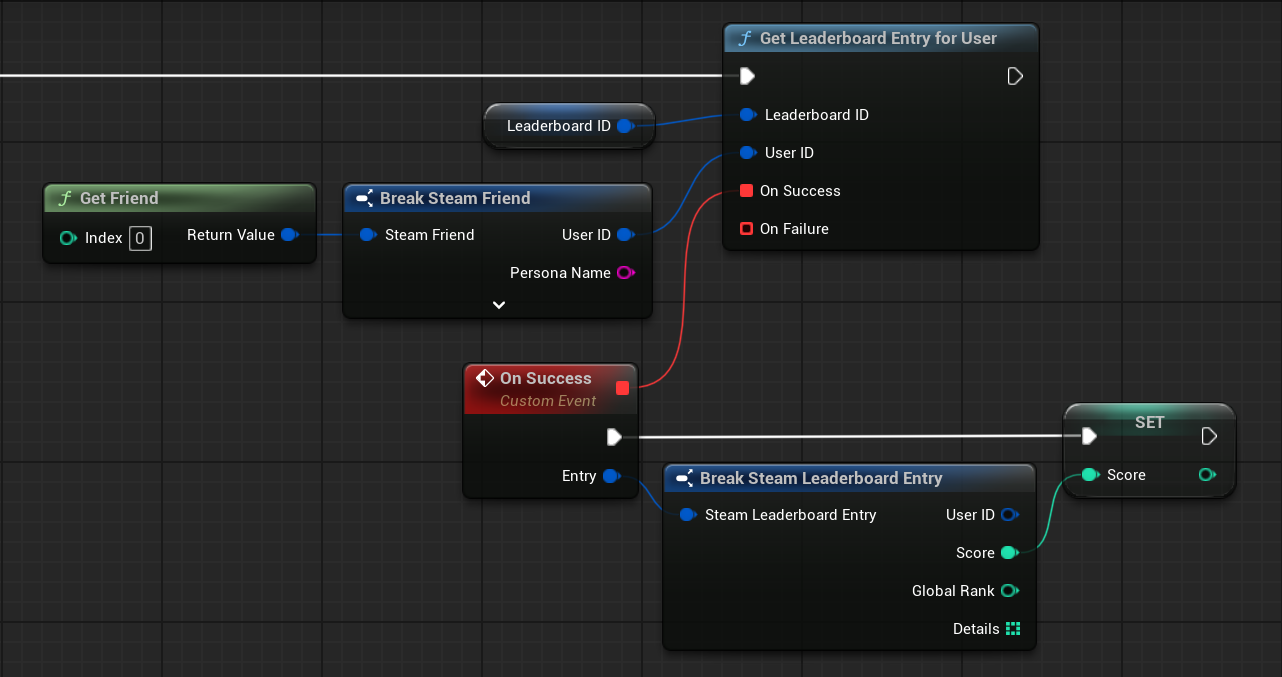Select the Get Leaderboard Entry for User title

pos(878,39)
